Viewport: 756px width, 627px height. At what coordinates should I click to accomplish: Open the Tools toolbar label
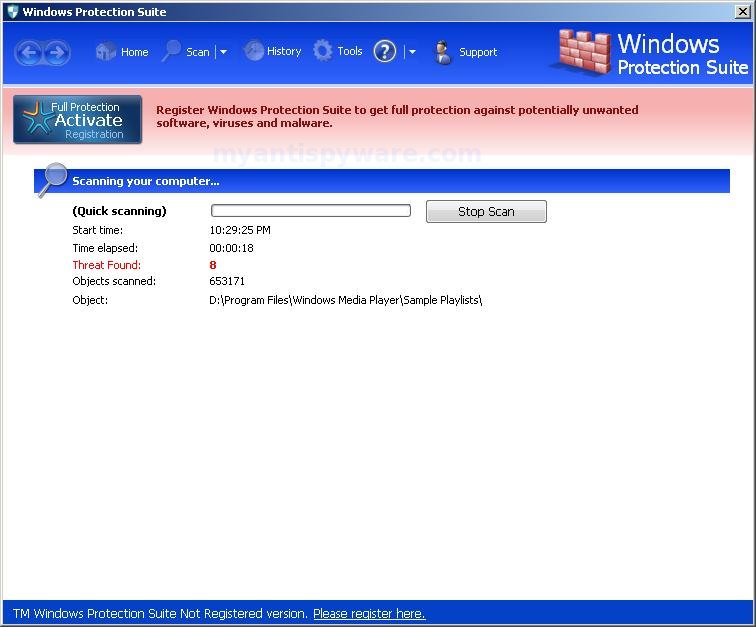tap(350, 51)
